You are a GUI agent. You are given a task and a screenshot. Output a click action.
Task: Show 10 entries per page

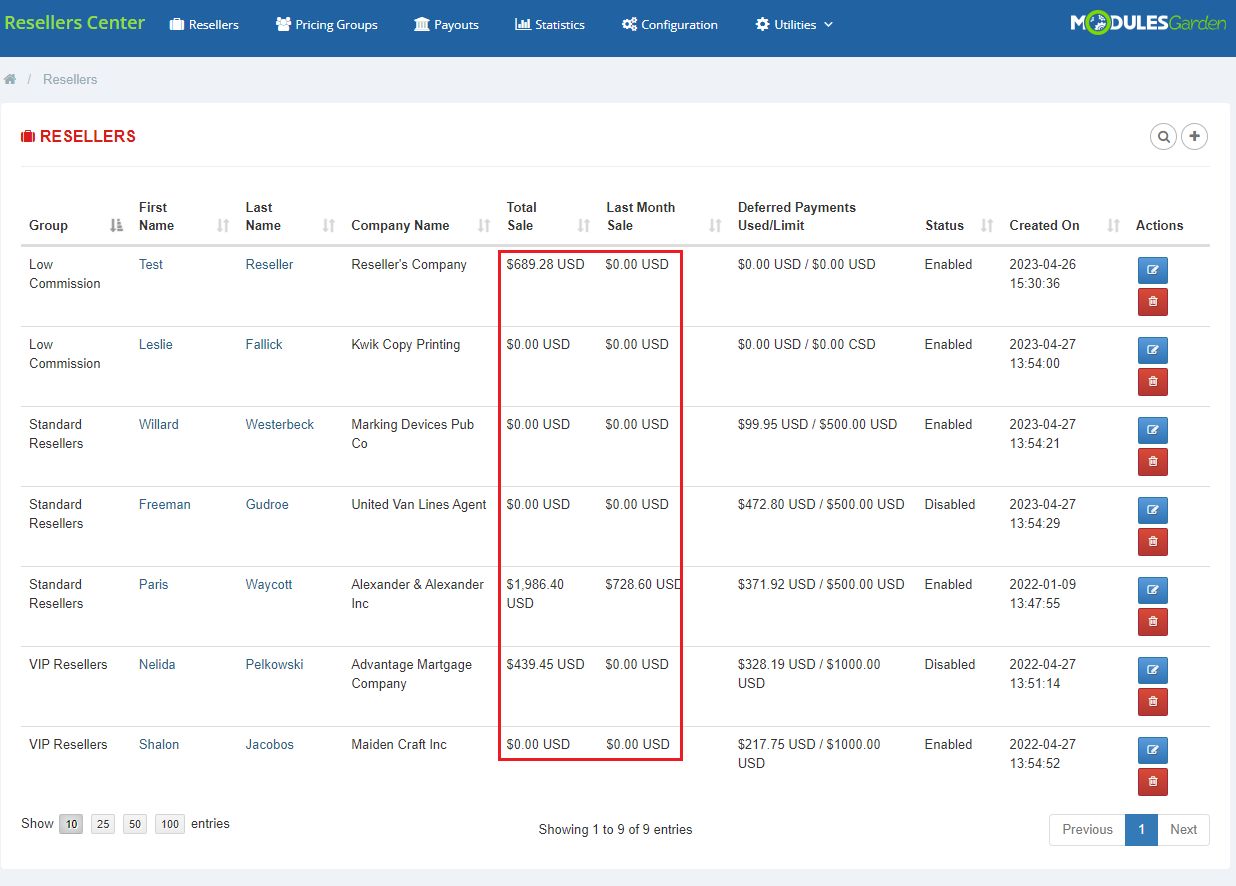pos(71,824)
